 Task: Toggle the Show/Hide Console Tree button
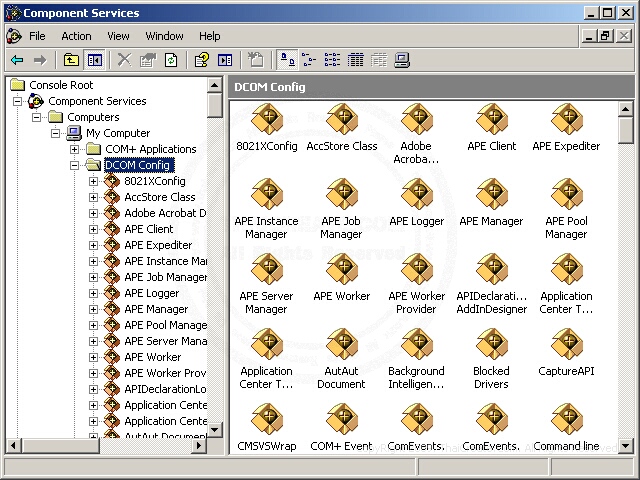(95, 60)
